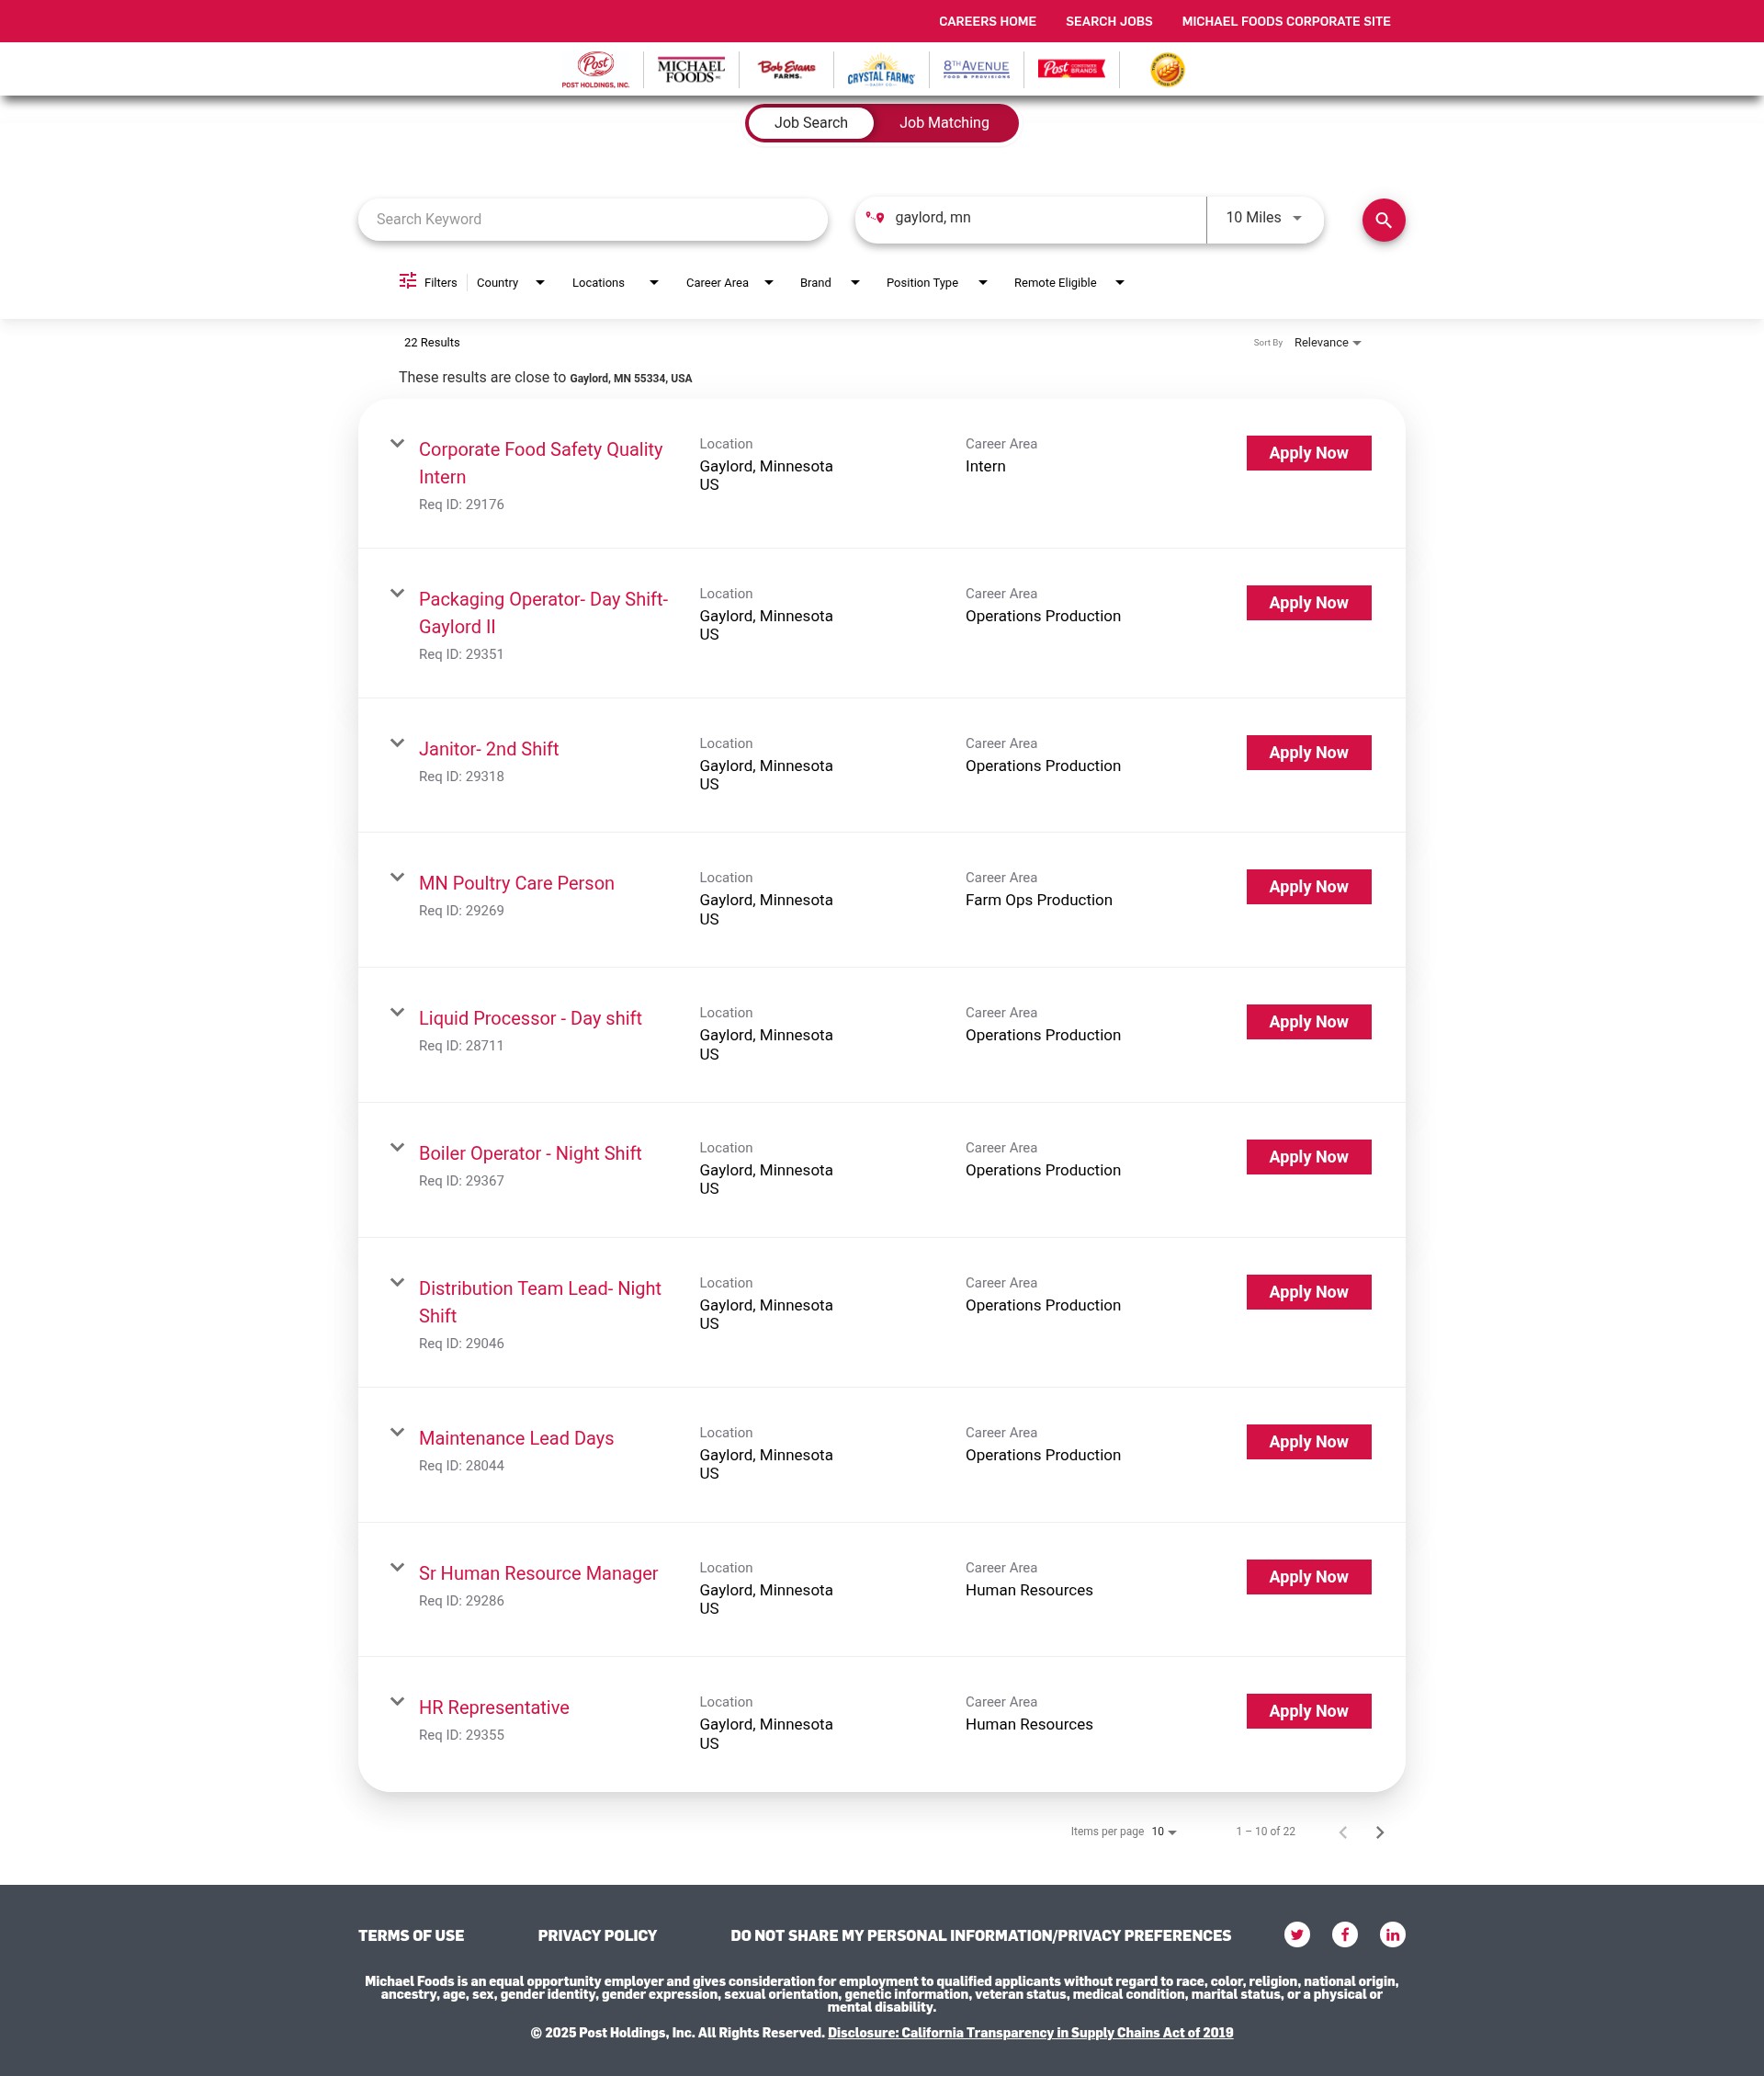Open the round orange brand logo
The height and width of the screenshot is (2076, 1764).
[1167, 70]
